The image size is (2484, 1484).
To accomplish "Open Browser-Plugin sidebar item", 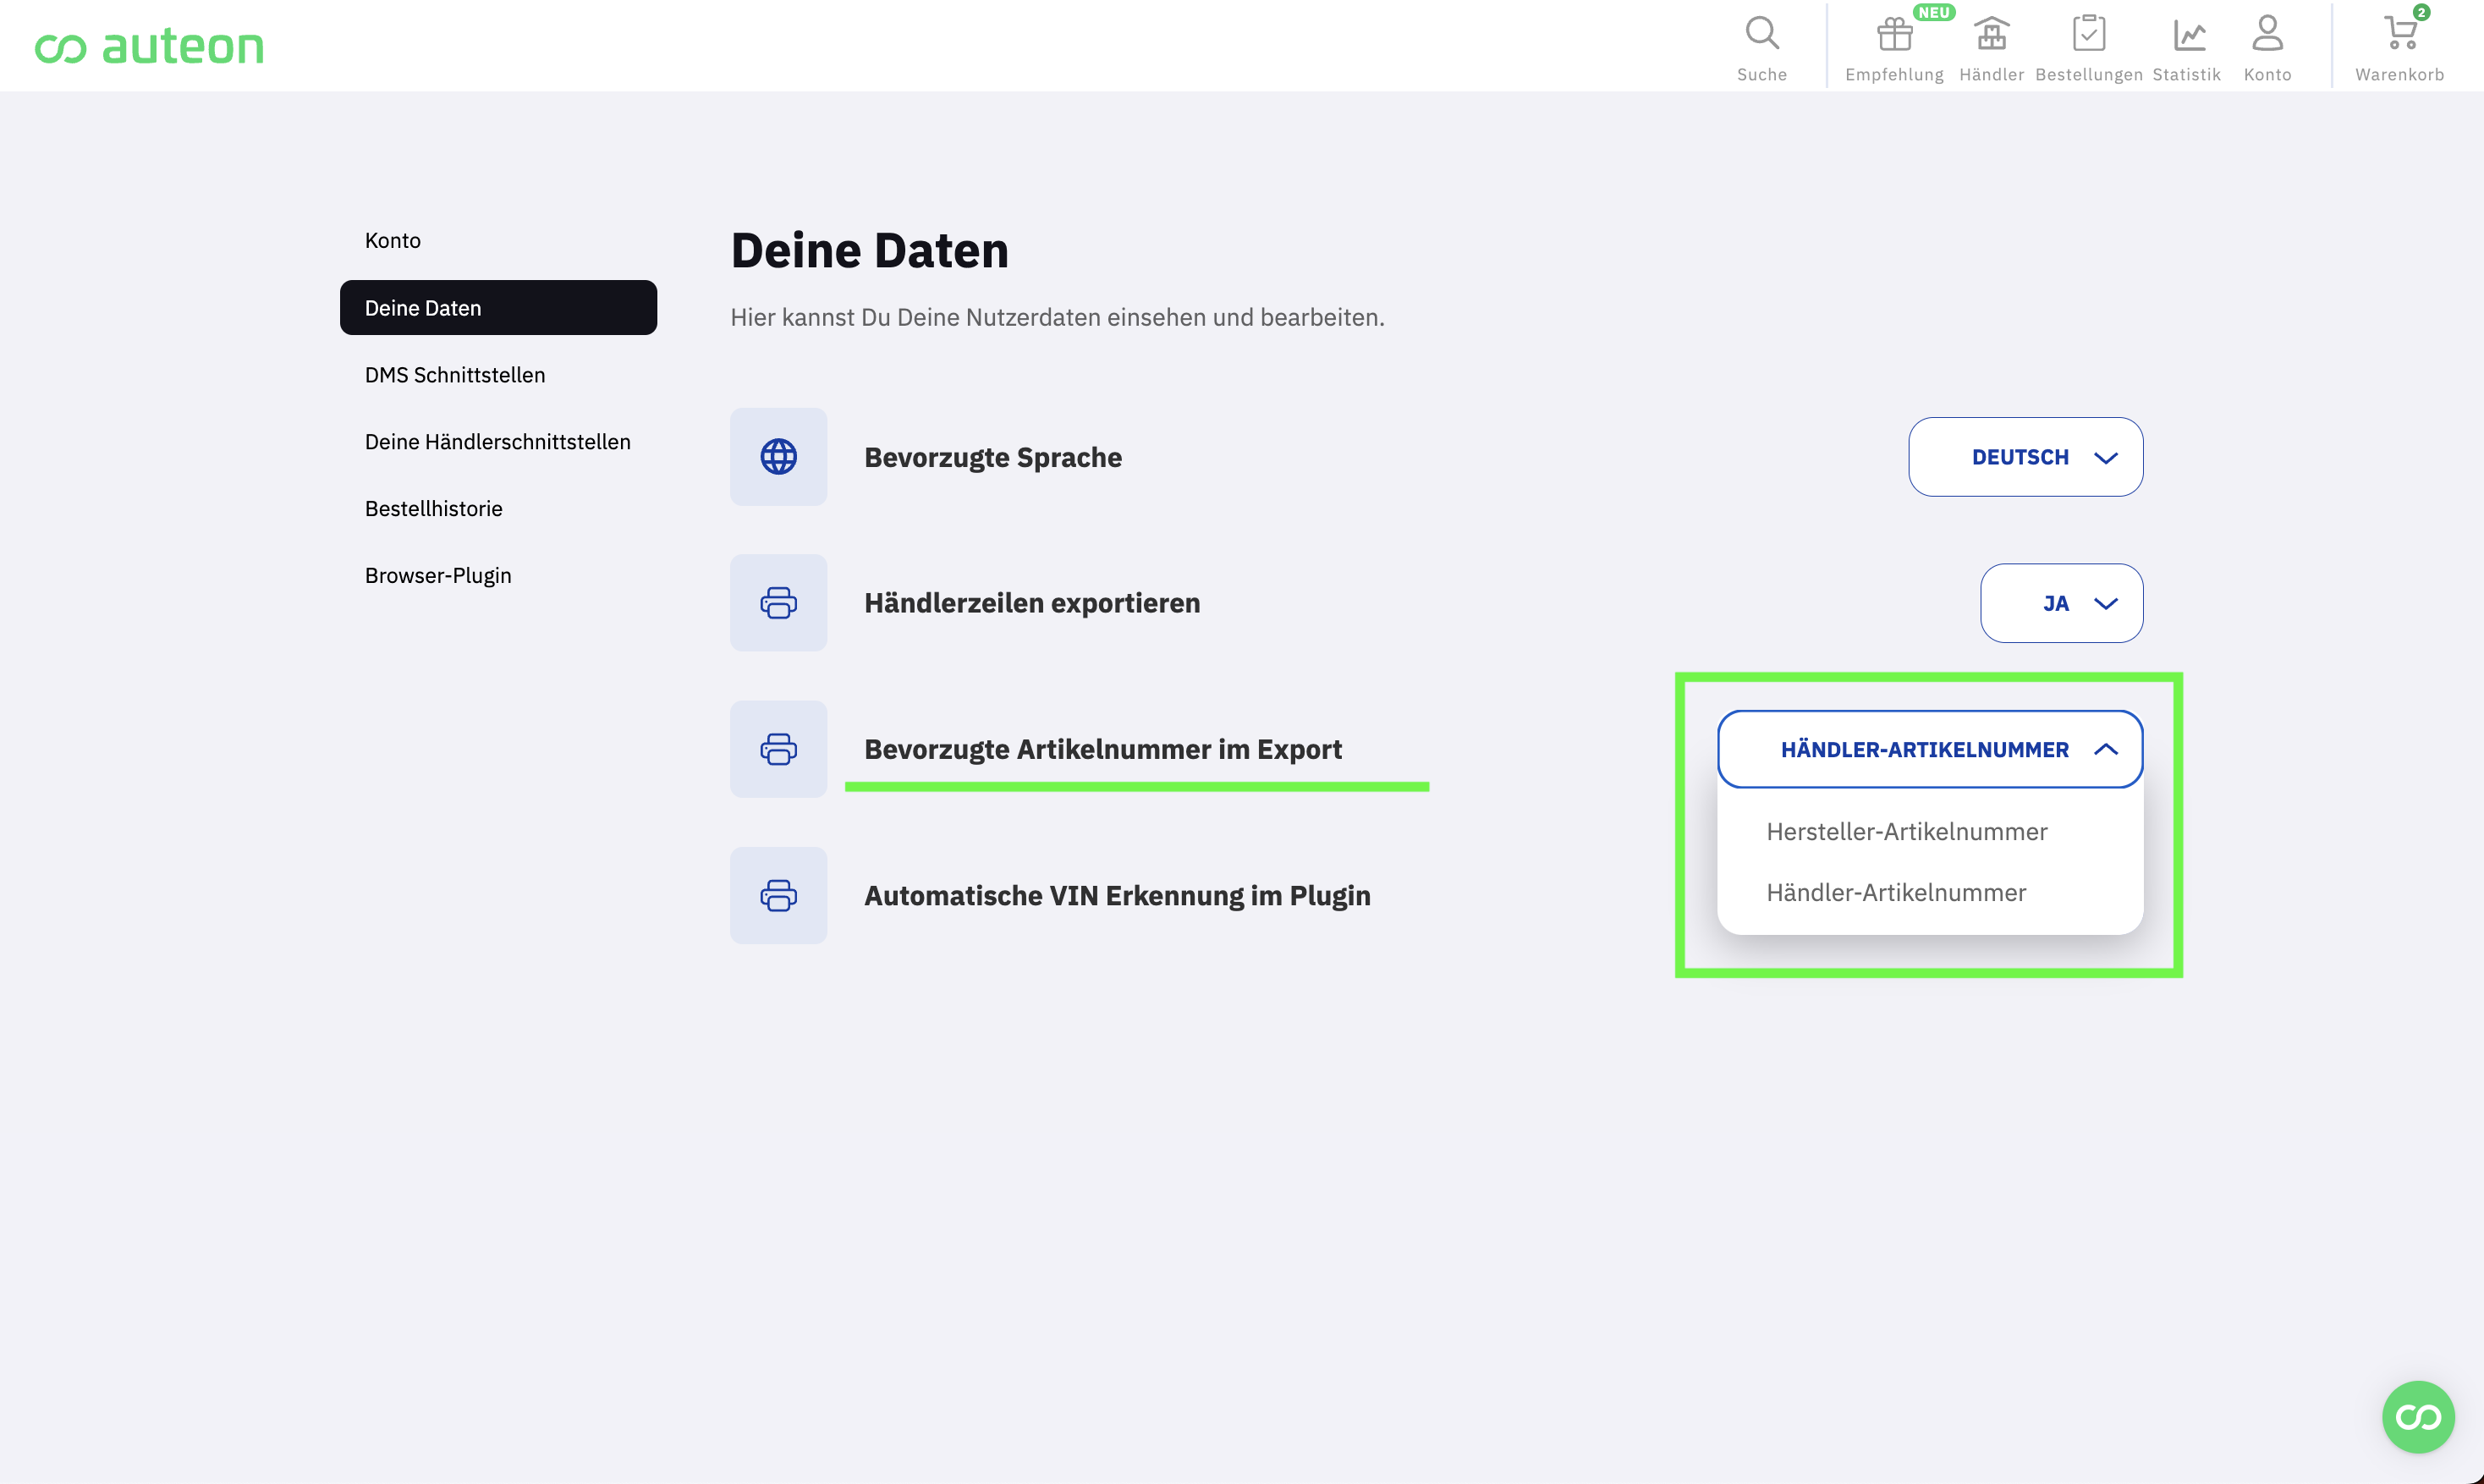I will tap(438, 575).
